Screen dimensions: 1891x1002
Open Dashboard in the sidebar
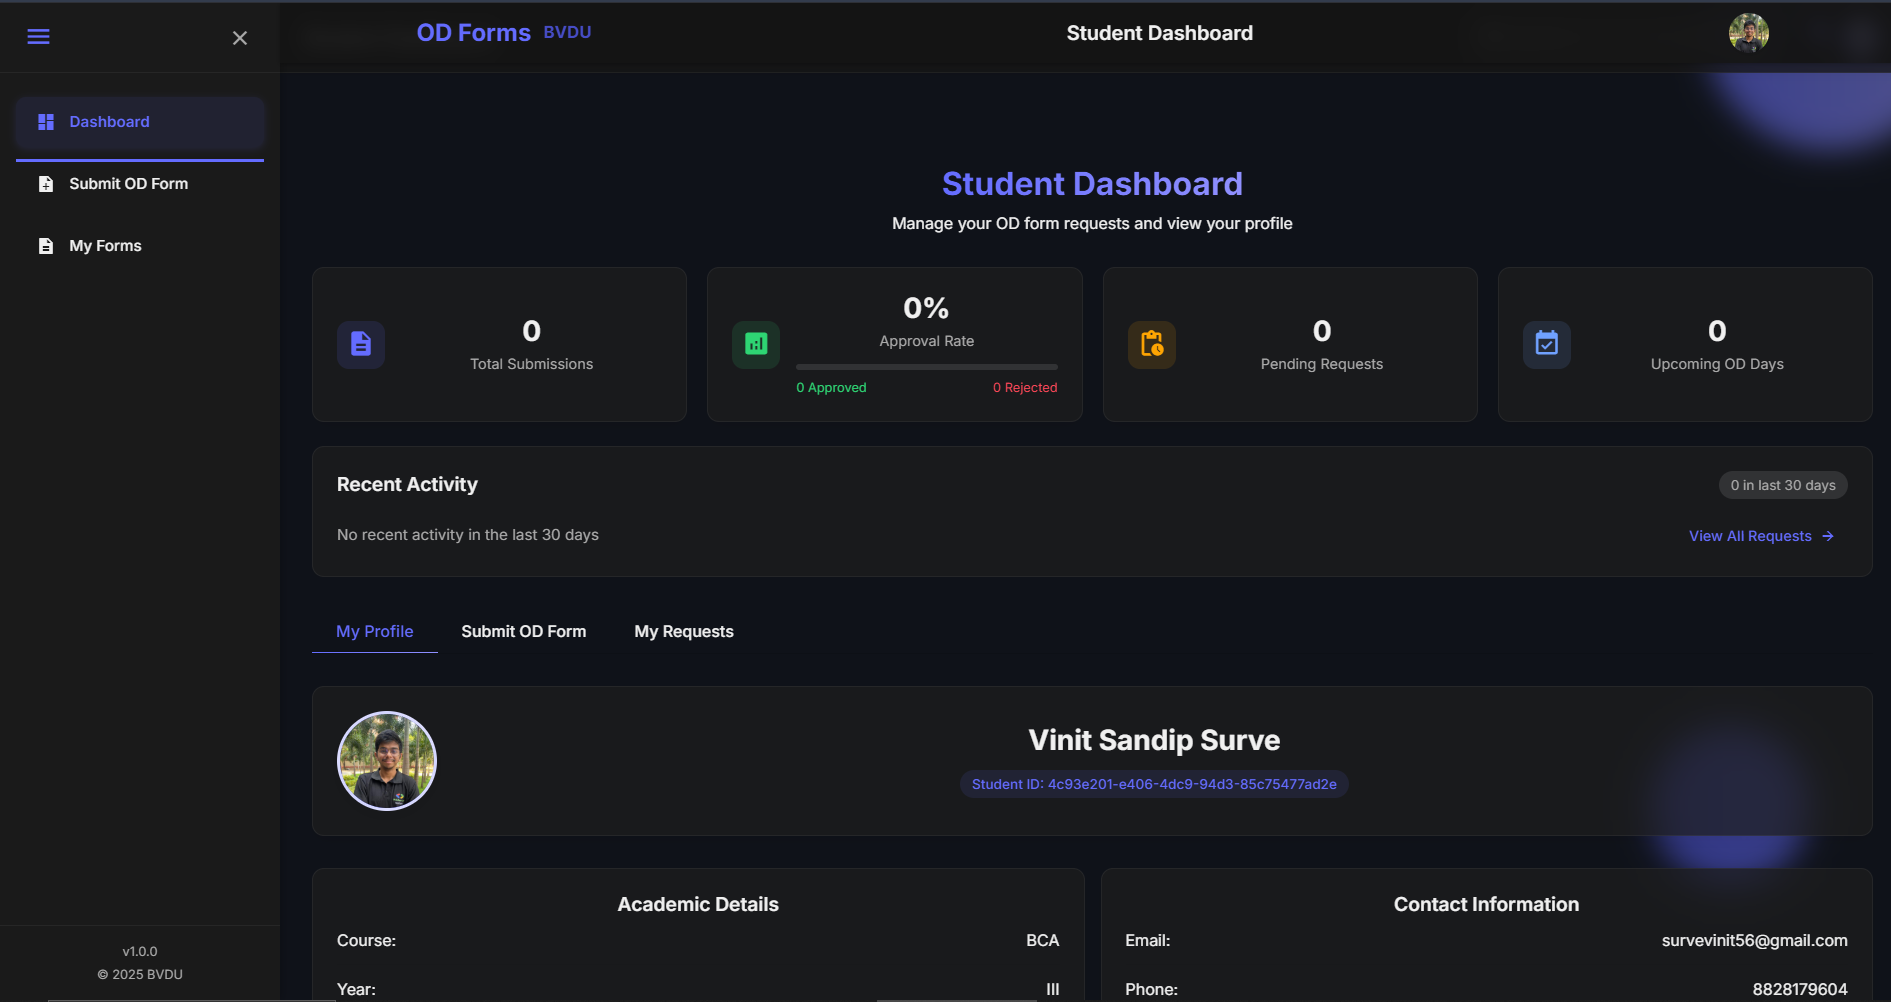[140, 122]
